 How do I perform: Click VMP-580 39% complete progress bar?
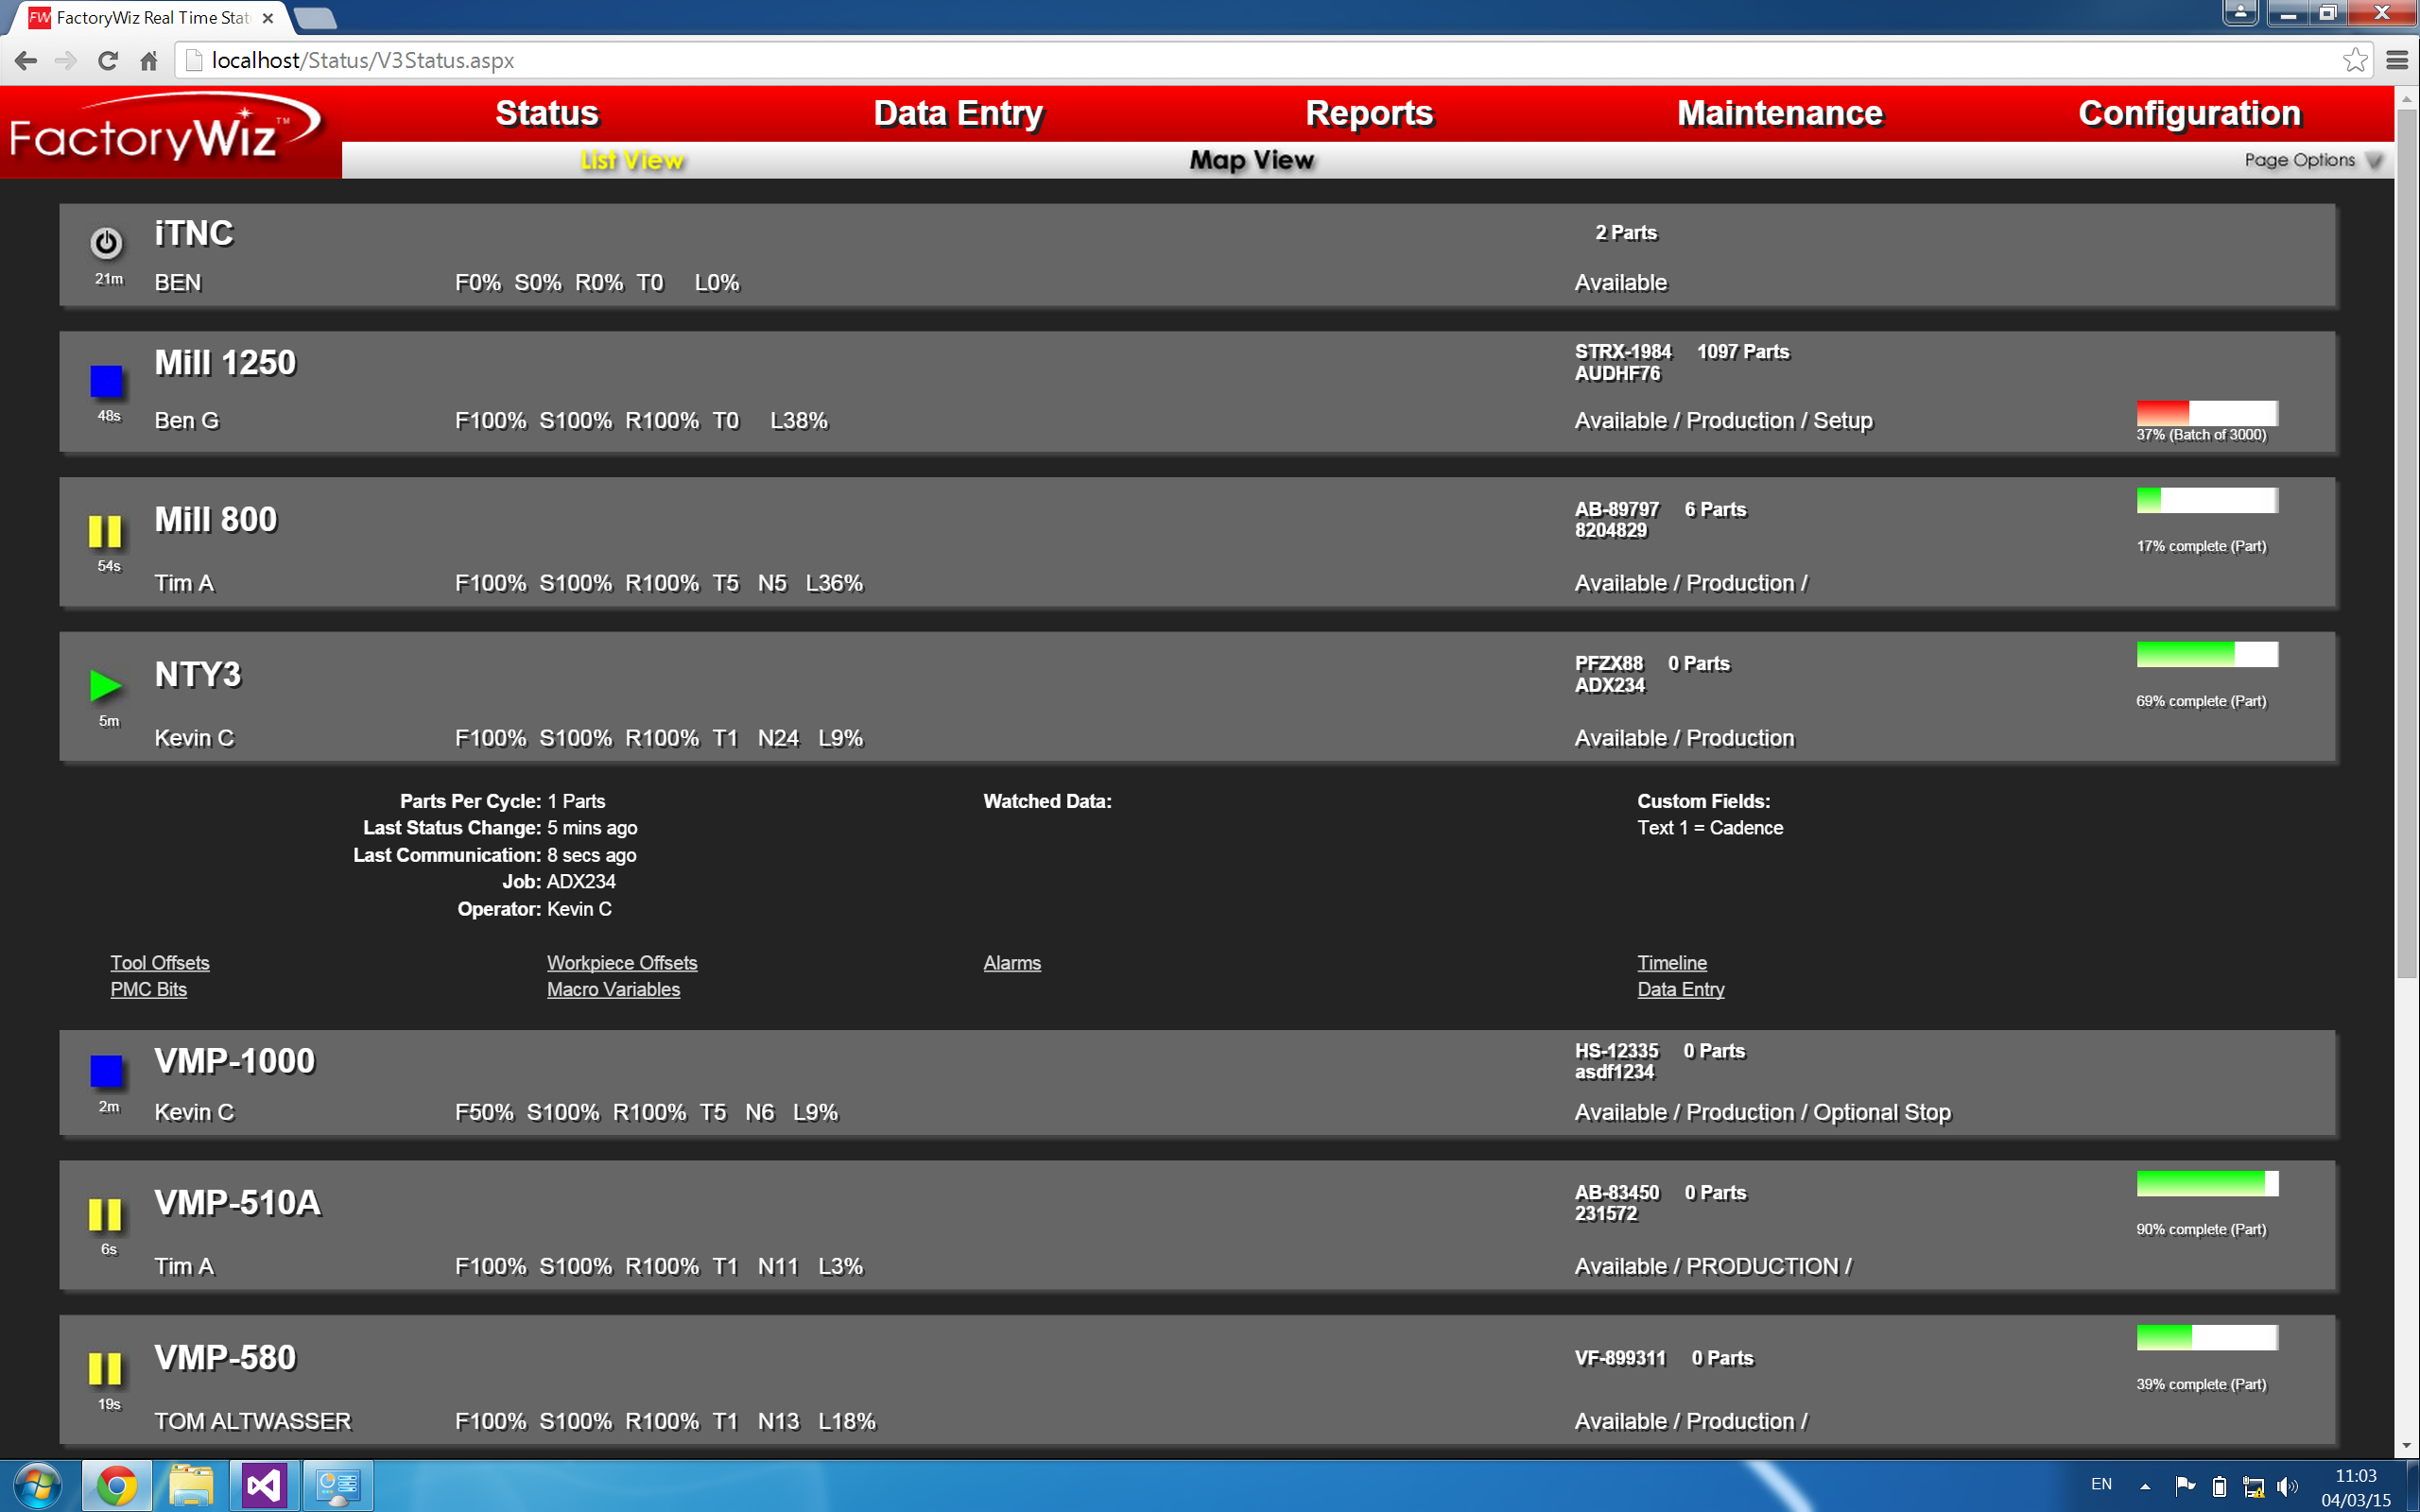[x=2207, y=1337]
